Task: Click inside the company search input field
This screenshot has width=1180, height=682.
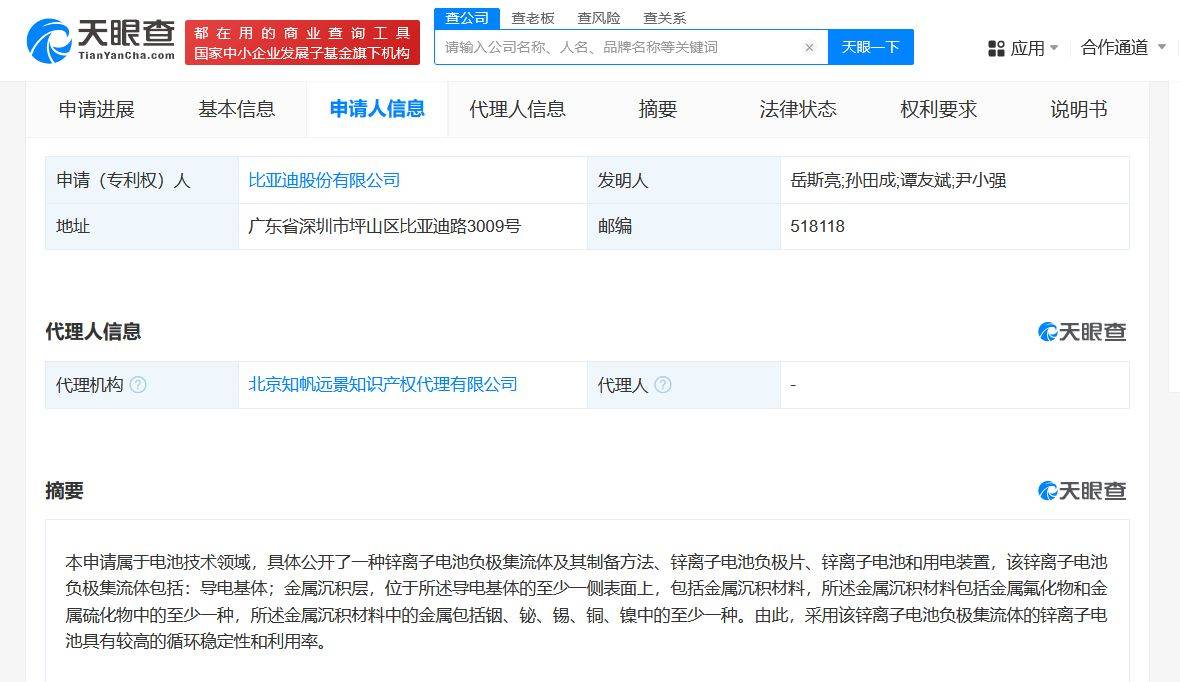Action: coord(600,47)
